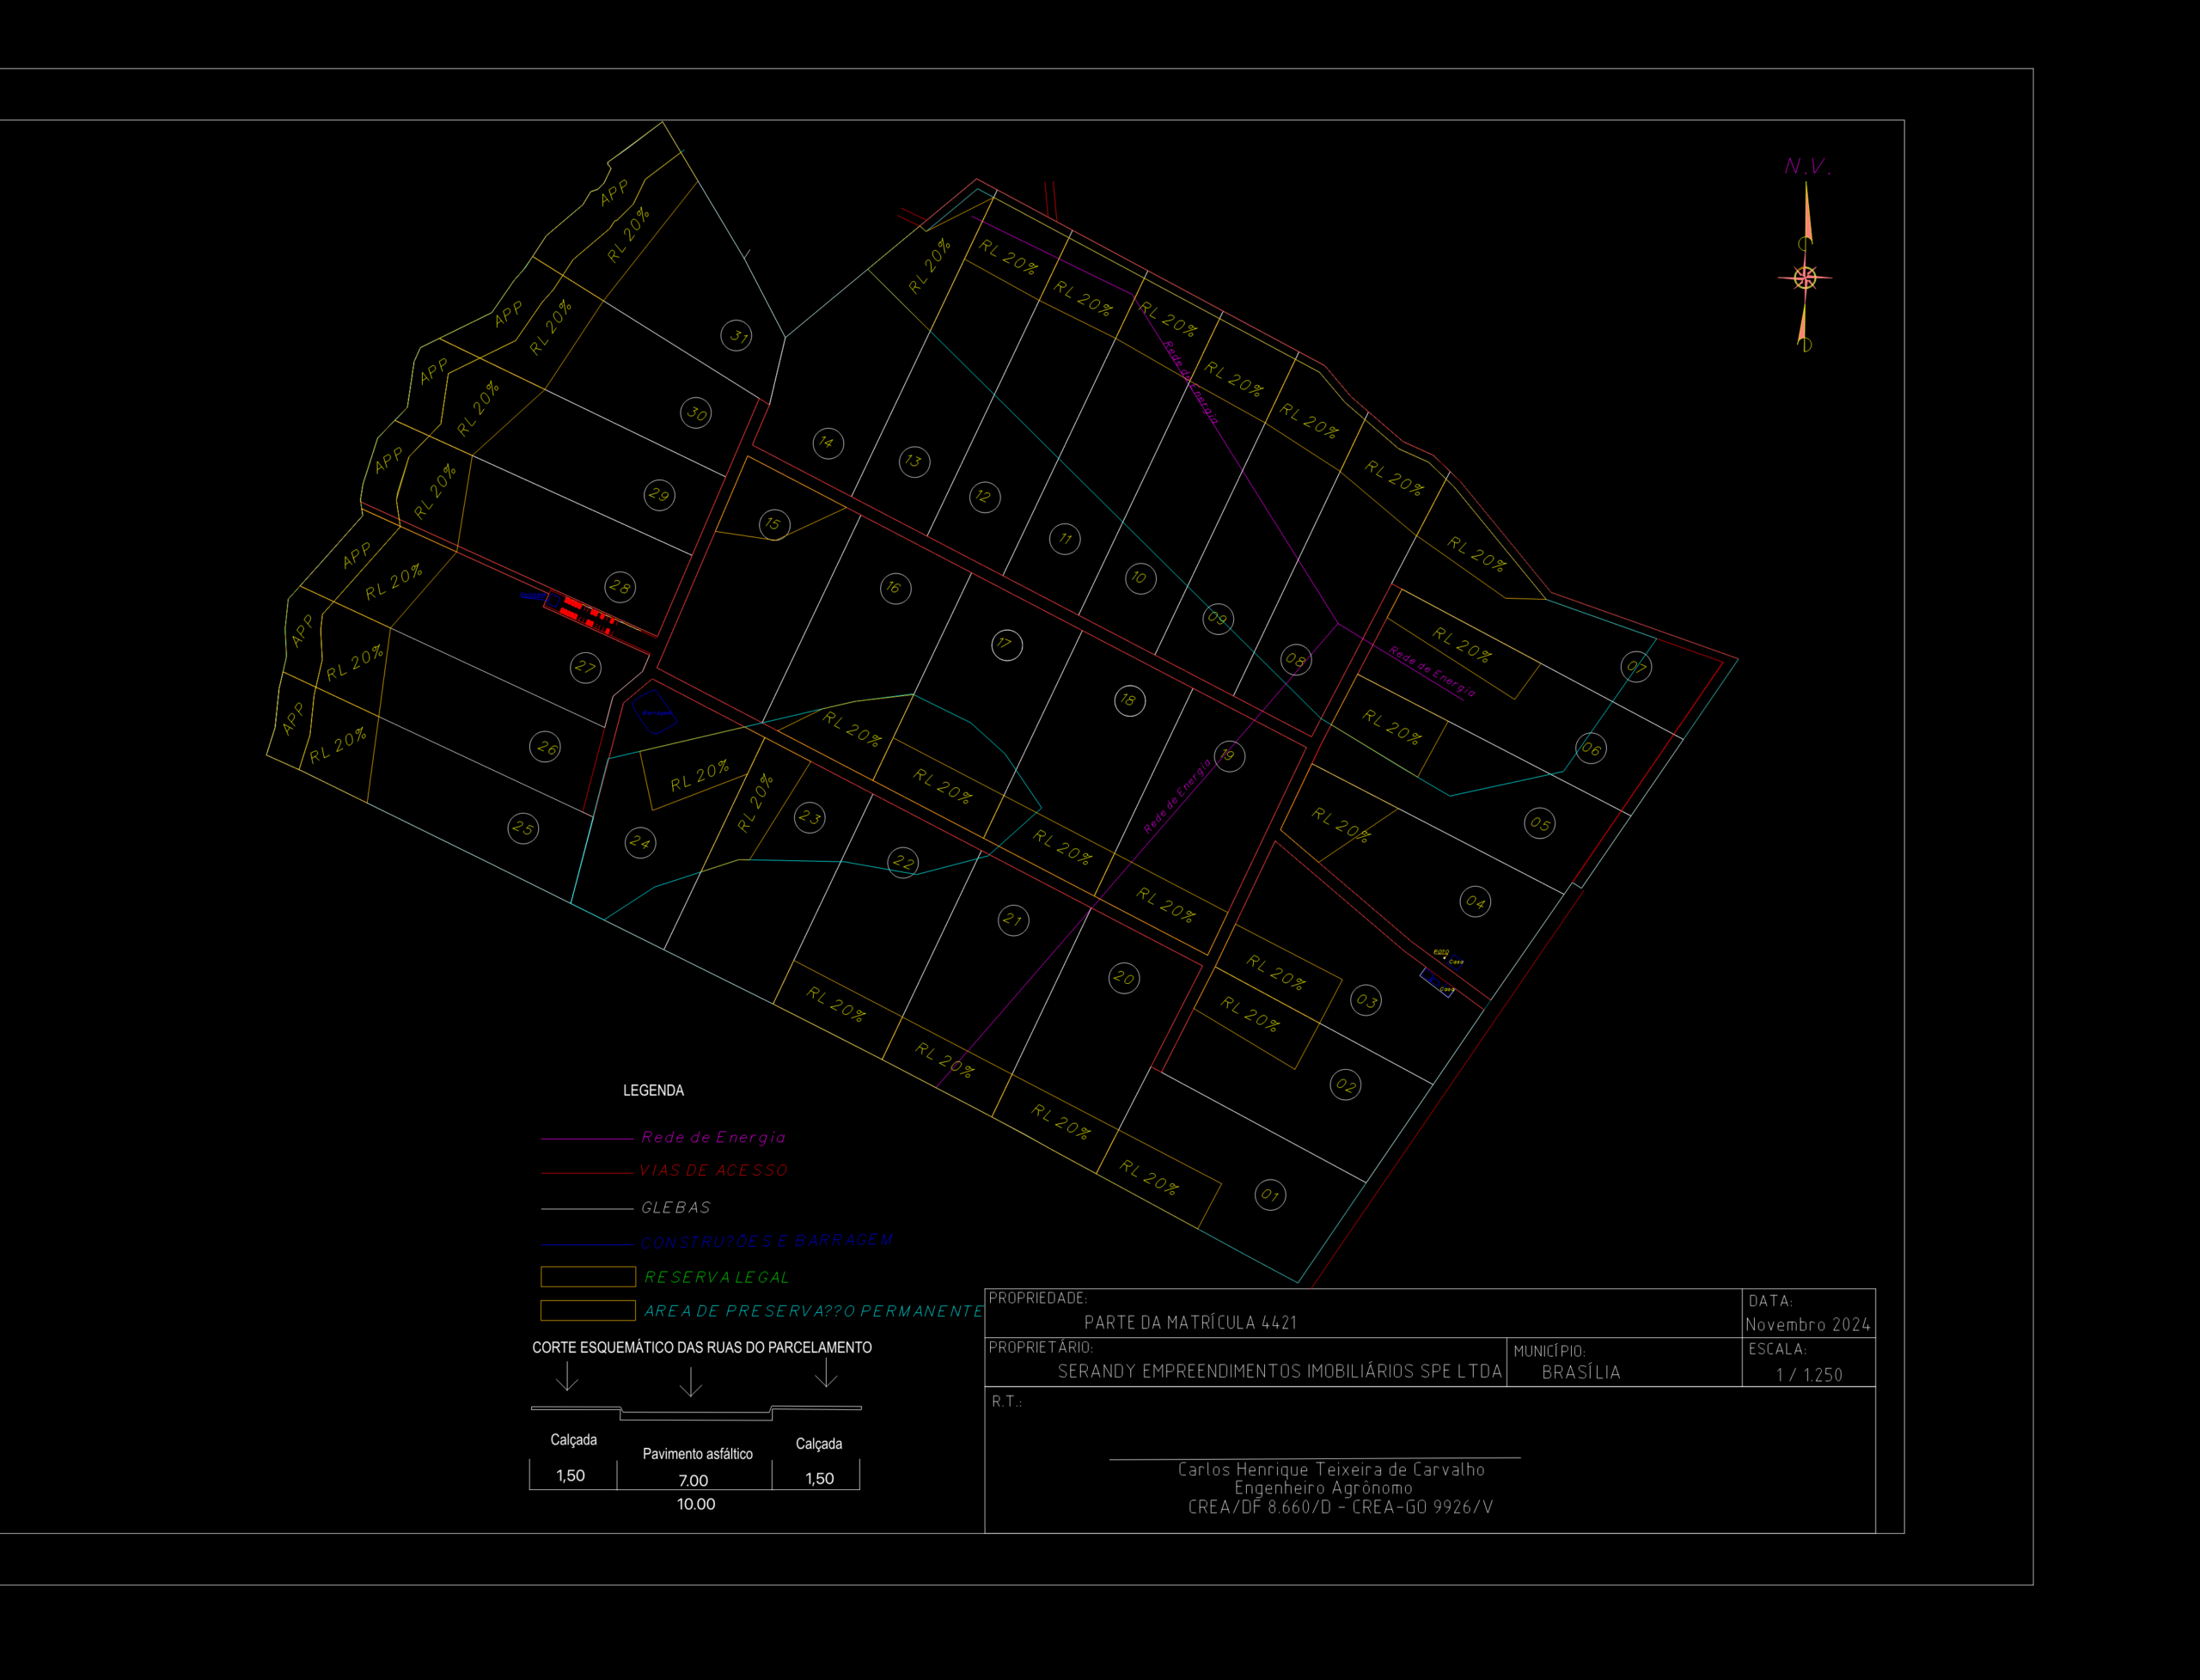The width and height of the screenshot is (2200, 1680).
Task: Click the circled 30 lot label
Action: pyautogui.click(x=696, y=413)
